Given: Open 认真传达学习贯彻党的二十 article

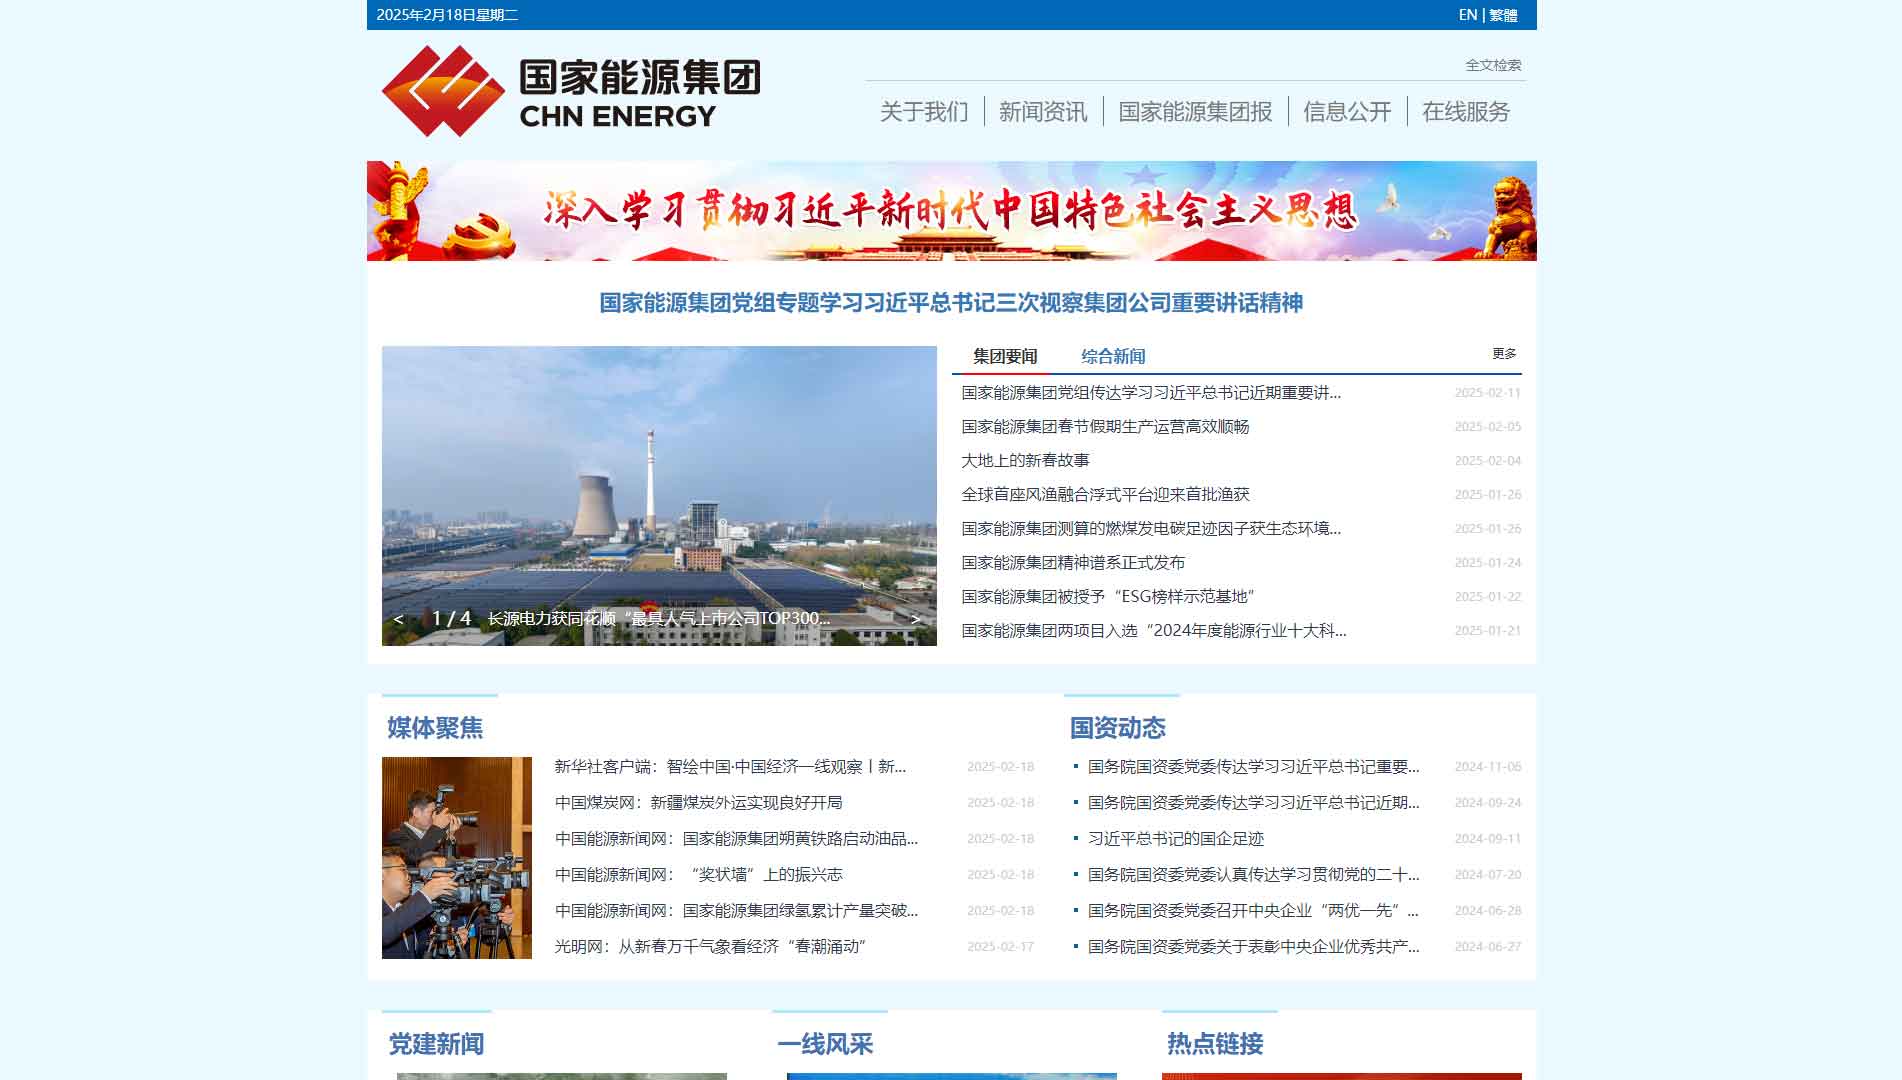Looking at the screenshot, I should pos(1254,875).
